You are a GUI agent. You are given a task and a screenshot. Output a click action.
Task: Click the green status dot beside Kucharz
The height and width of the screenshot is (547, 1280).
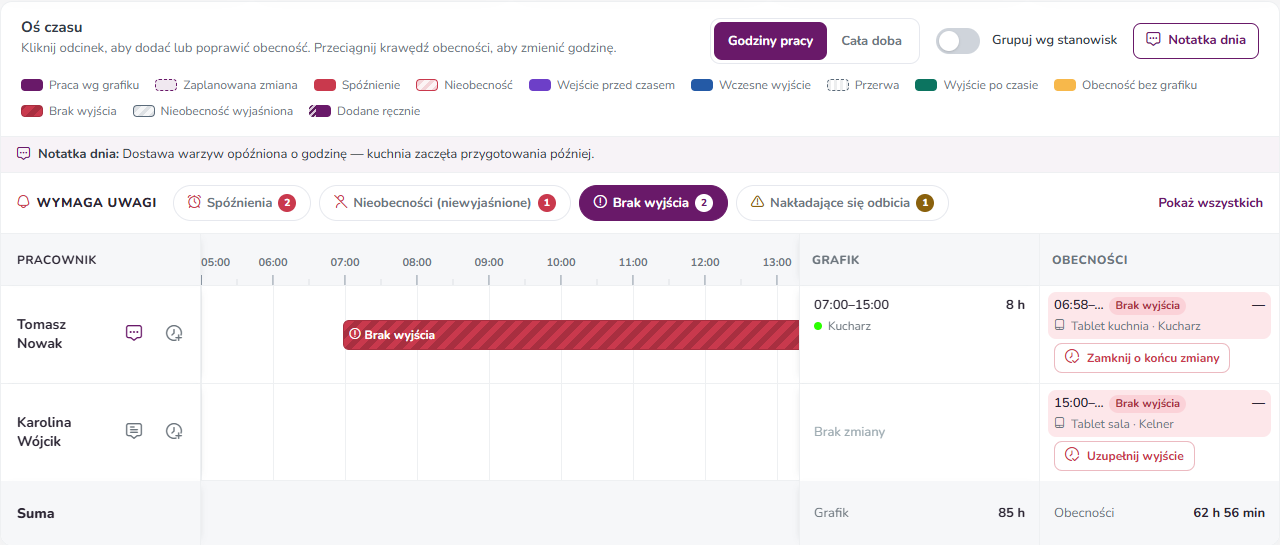pyautogui.click(x=818, y=326)
